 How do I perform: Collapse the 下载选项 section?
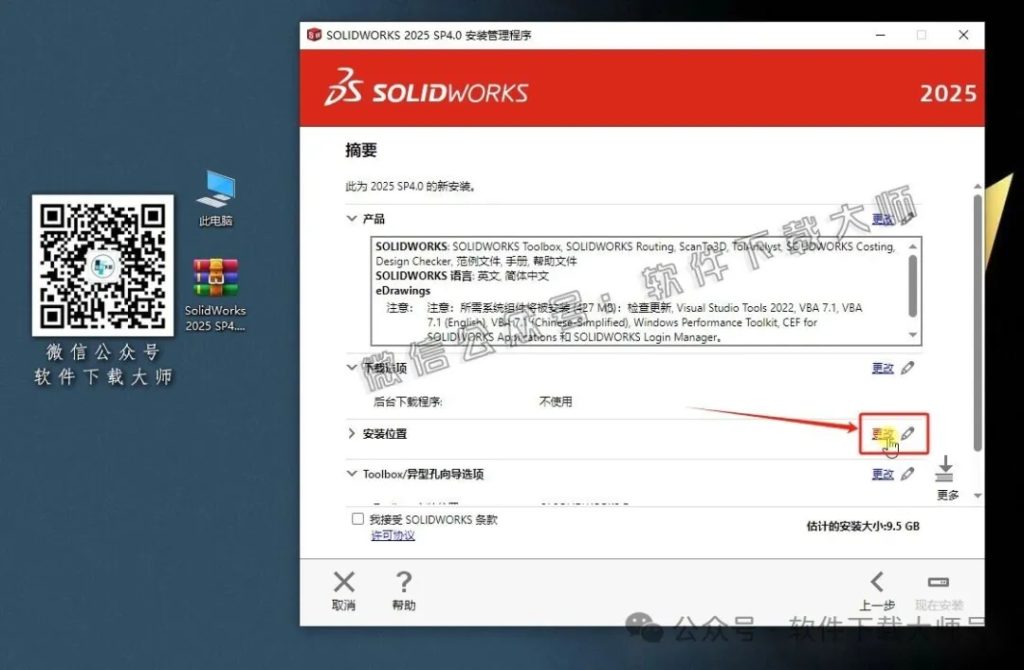pyautogui.click(x=352, y=367)
